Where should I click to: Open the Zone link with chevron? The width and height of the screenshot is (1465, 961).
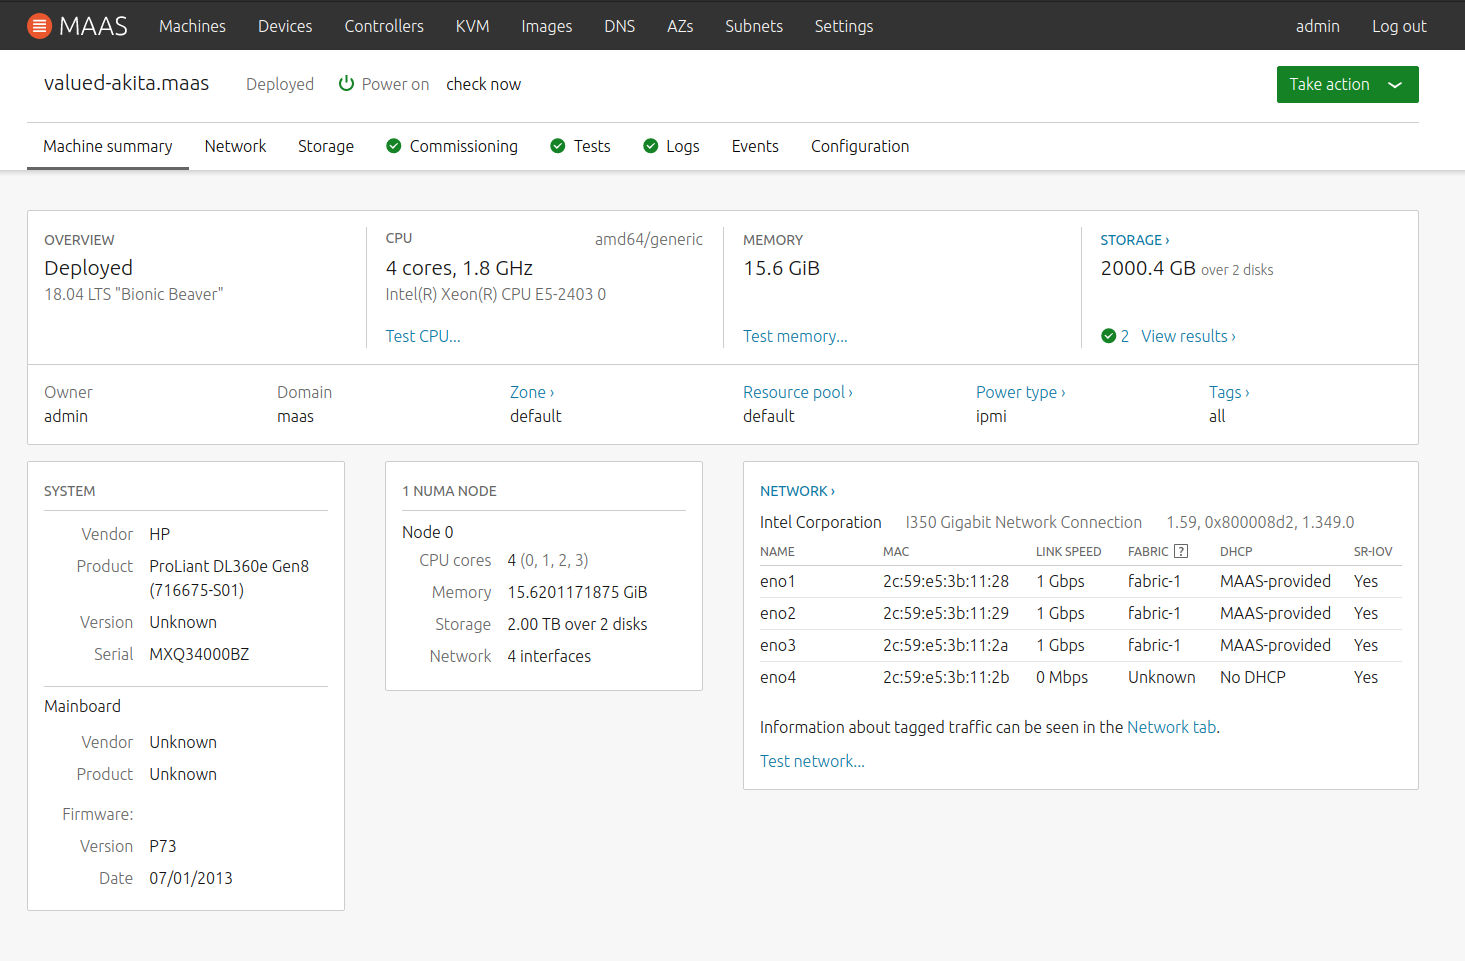point(531,393)
